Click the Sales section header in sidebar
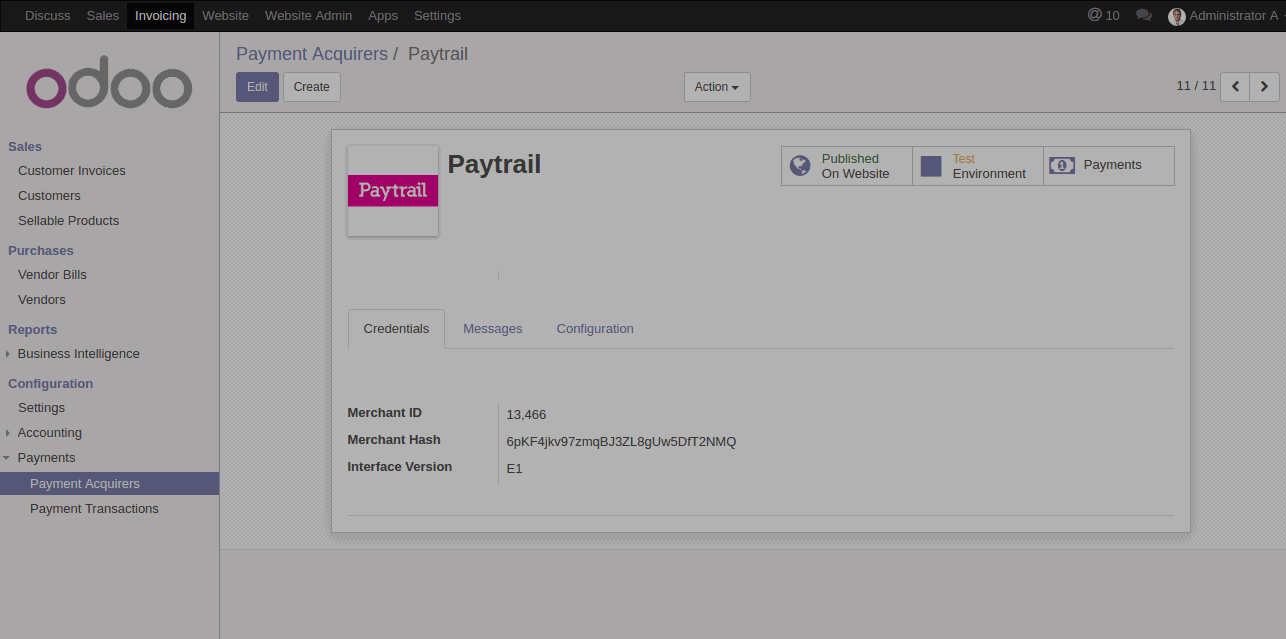 pyautogui.click(x=25, y=147)
